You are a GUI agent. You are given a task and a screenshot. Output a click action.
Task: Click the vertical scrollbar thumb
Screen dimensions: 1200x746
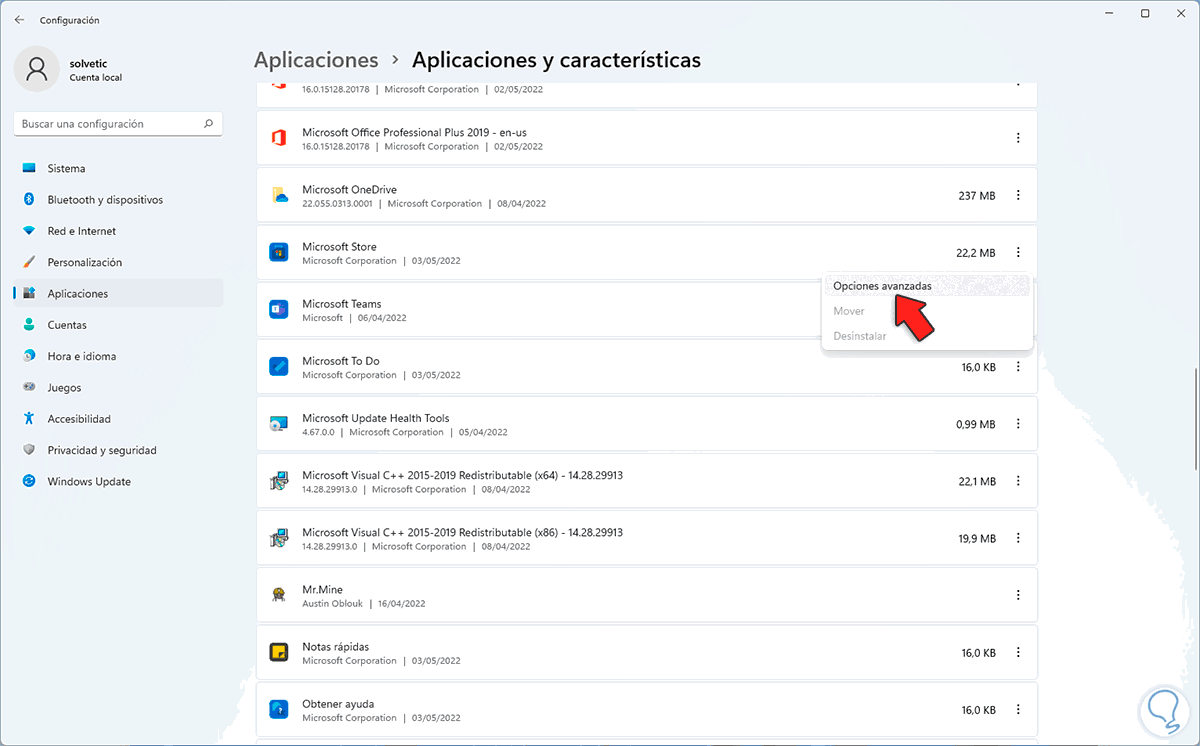[x=1194, y=418]
